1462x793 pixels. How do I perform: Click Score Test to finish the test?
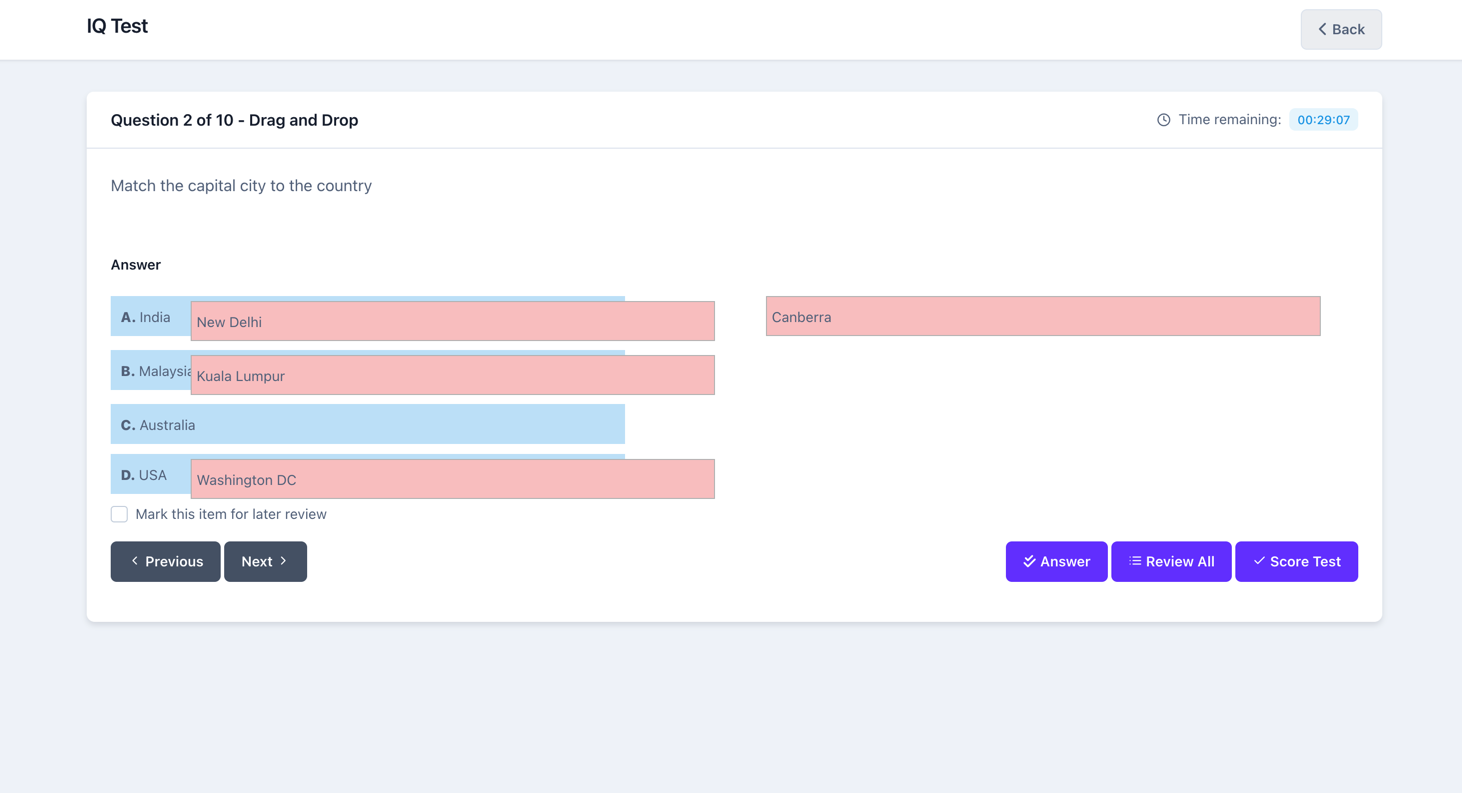click(x=1297, y=561)
